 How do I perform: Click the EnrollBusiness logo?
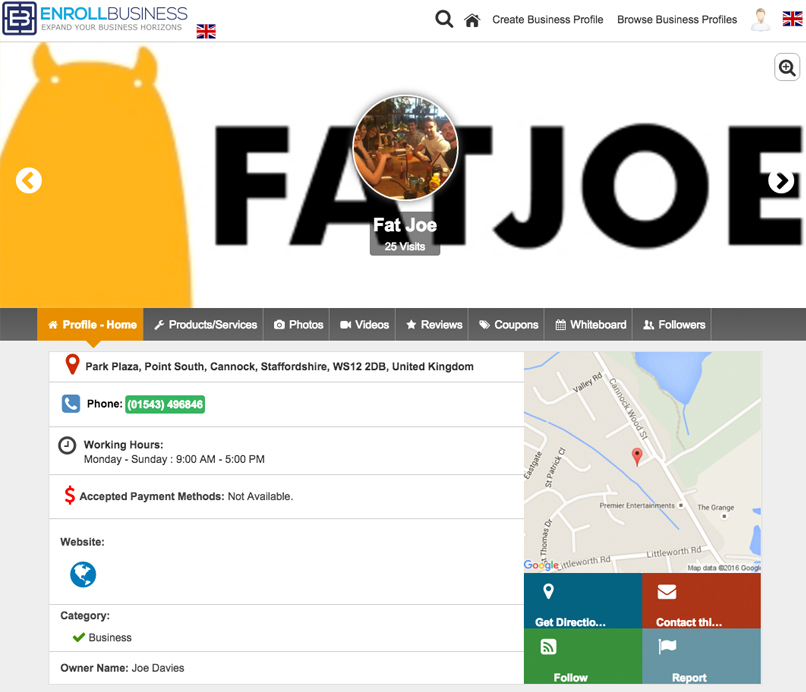tap(95, 19)
